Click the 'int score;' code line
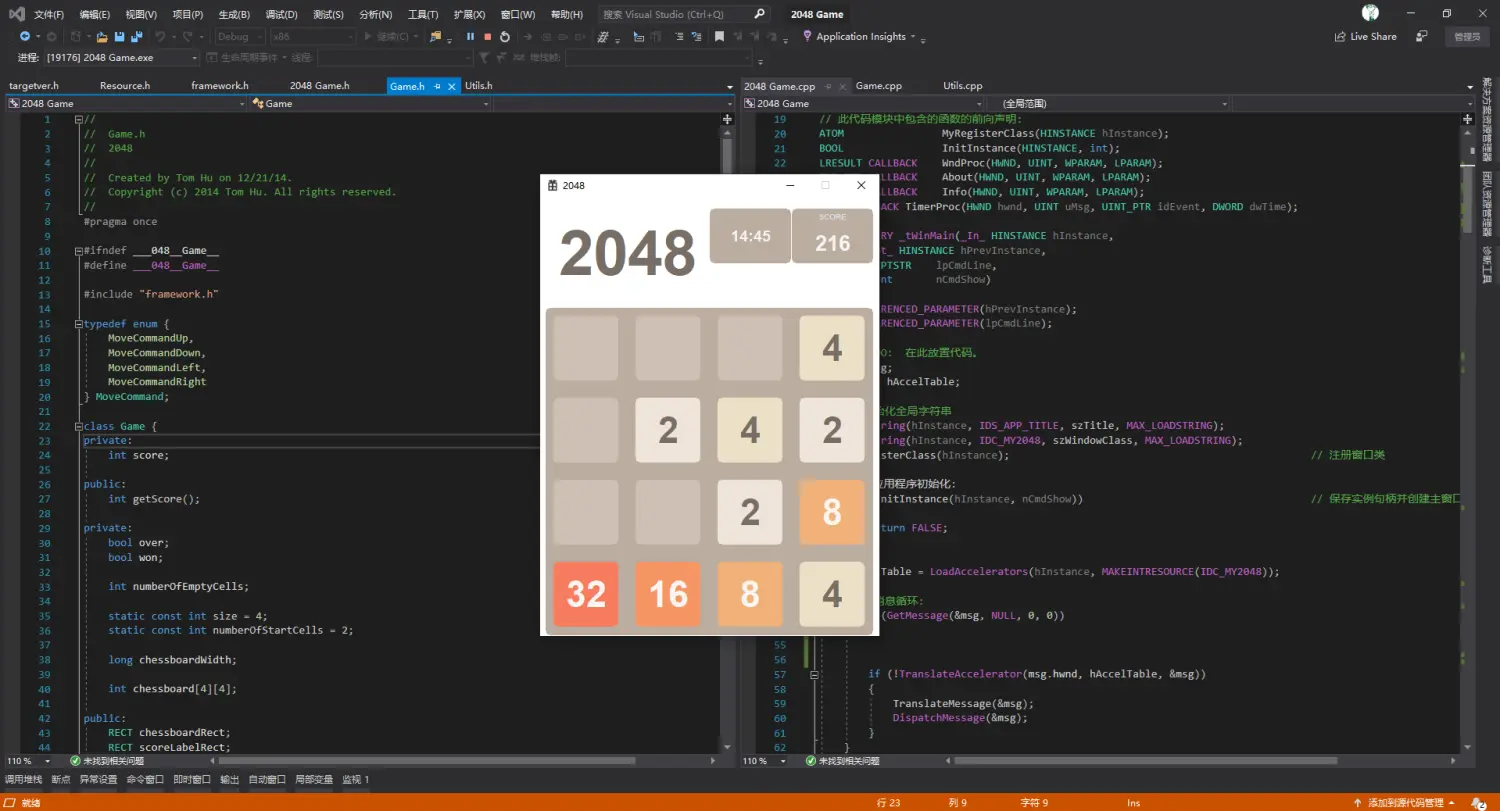This screenshot has height=811, width=1500. (x=138, y=455)
